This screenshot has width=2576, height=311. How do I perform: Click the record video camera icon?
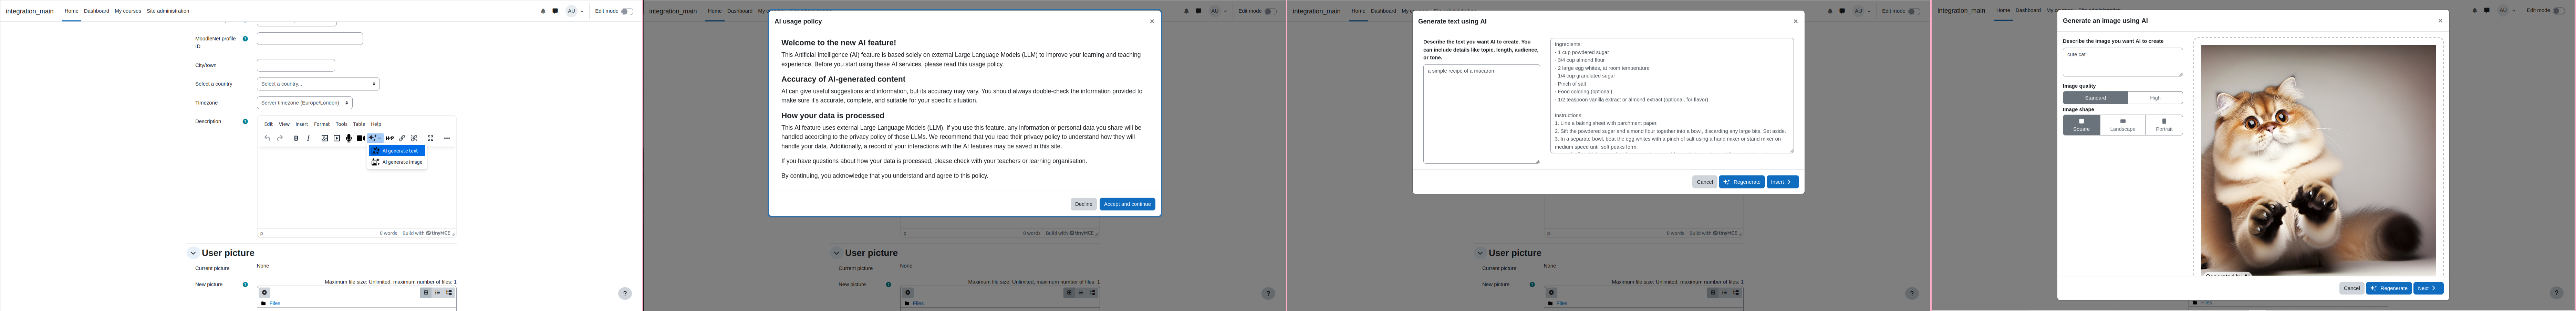click(361, 138)
